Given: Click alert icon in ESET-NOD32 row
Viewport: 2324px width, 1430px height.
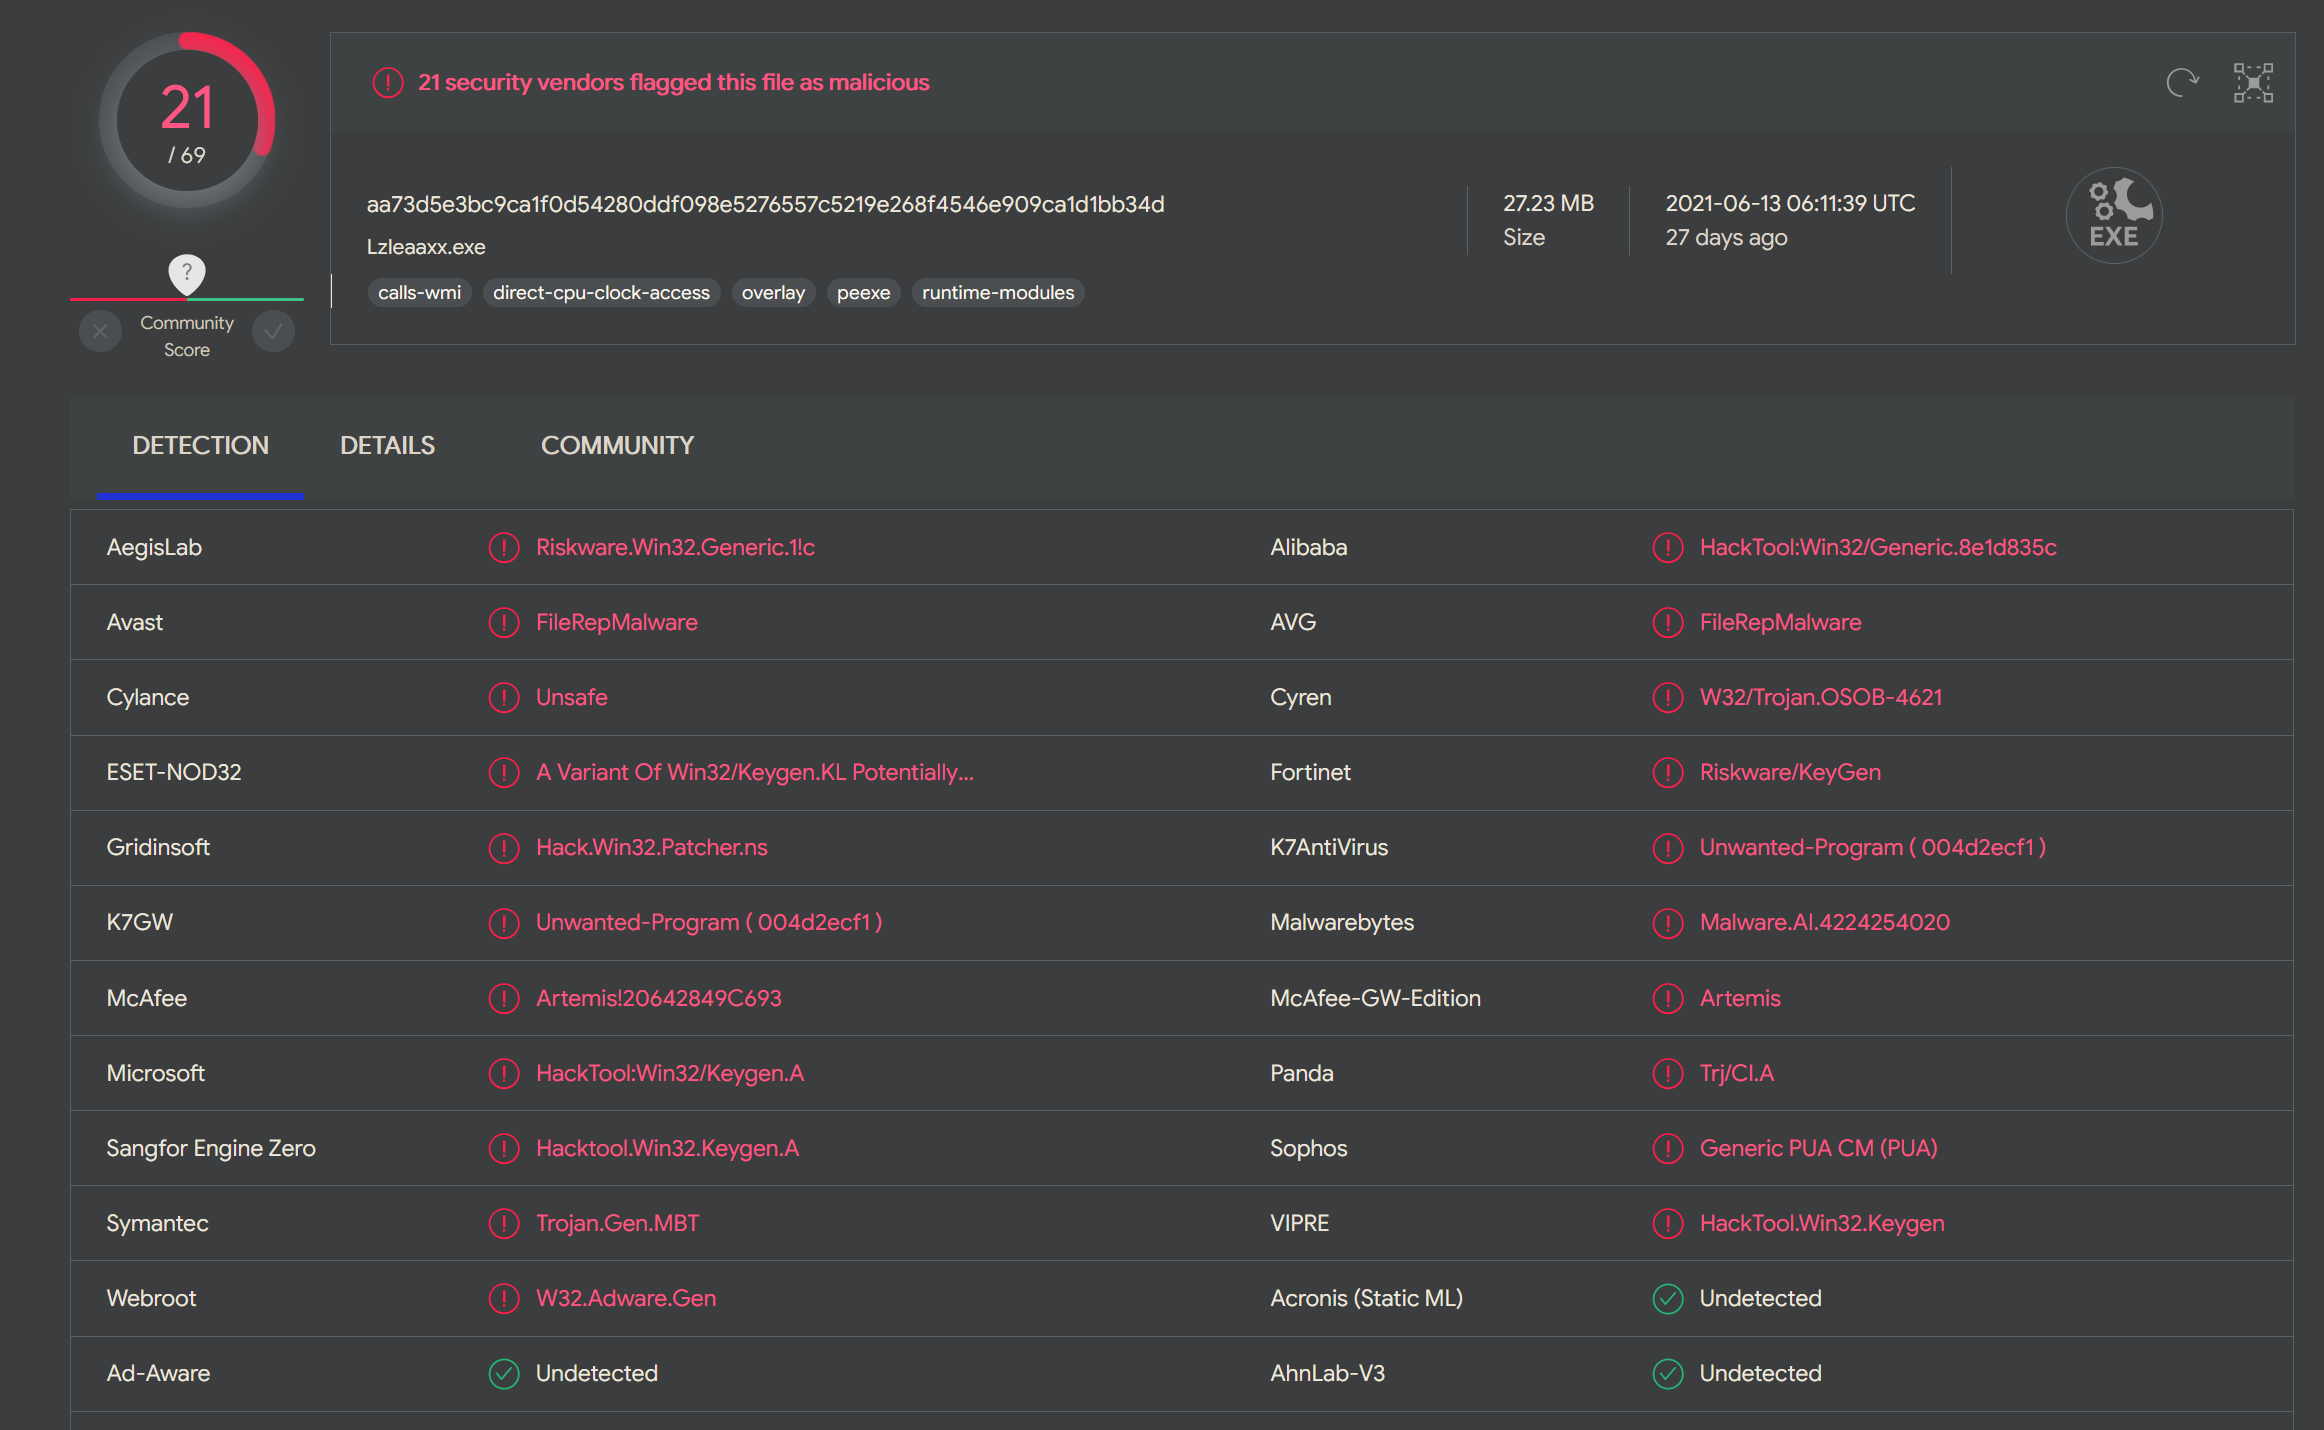Looking at the screenshot, I should pyautogui.click(x=504, y=772).
